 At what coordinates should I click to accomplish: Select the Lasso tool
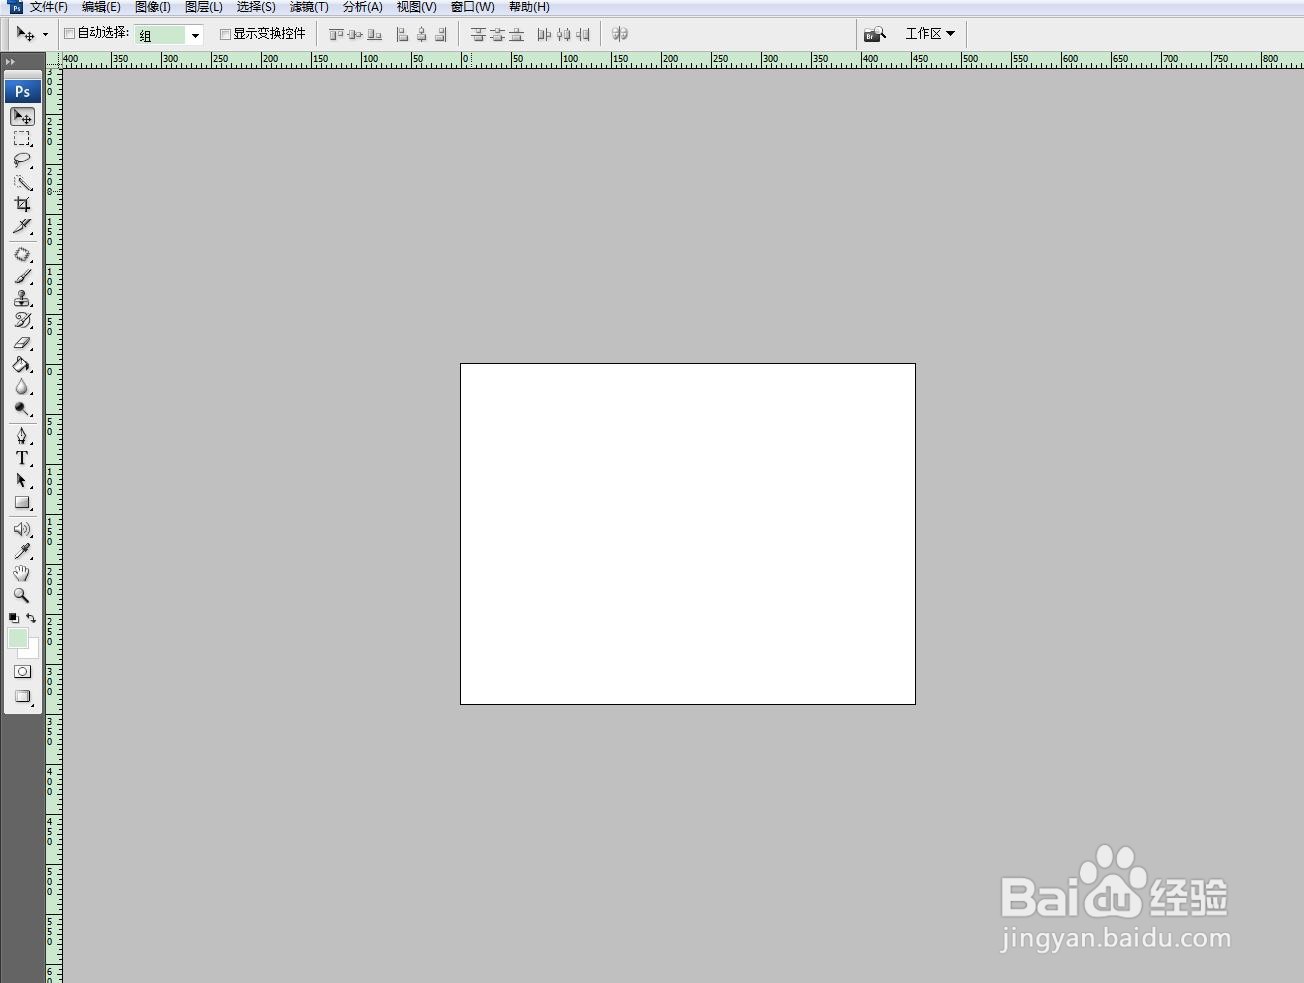22,161
